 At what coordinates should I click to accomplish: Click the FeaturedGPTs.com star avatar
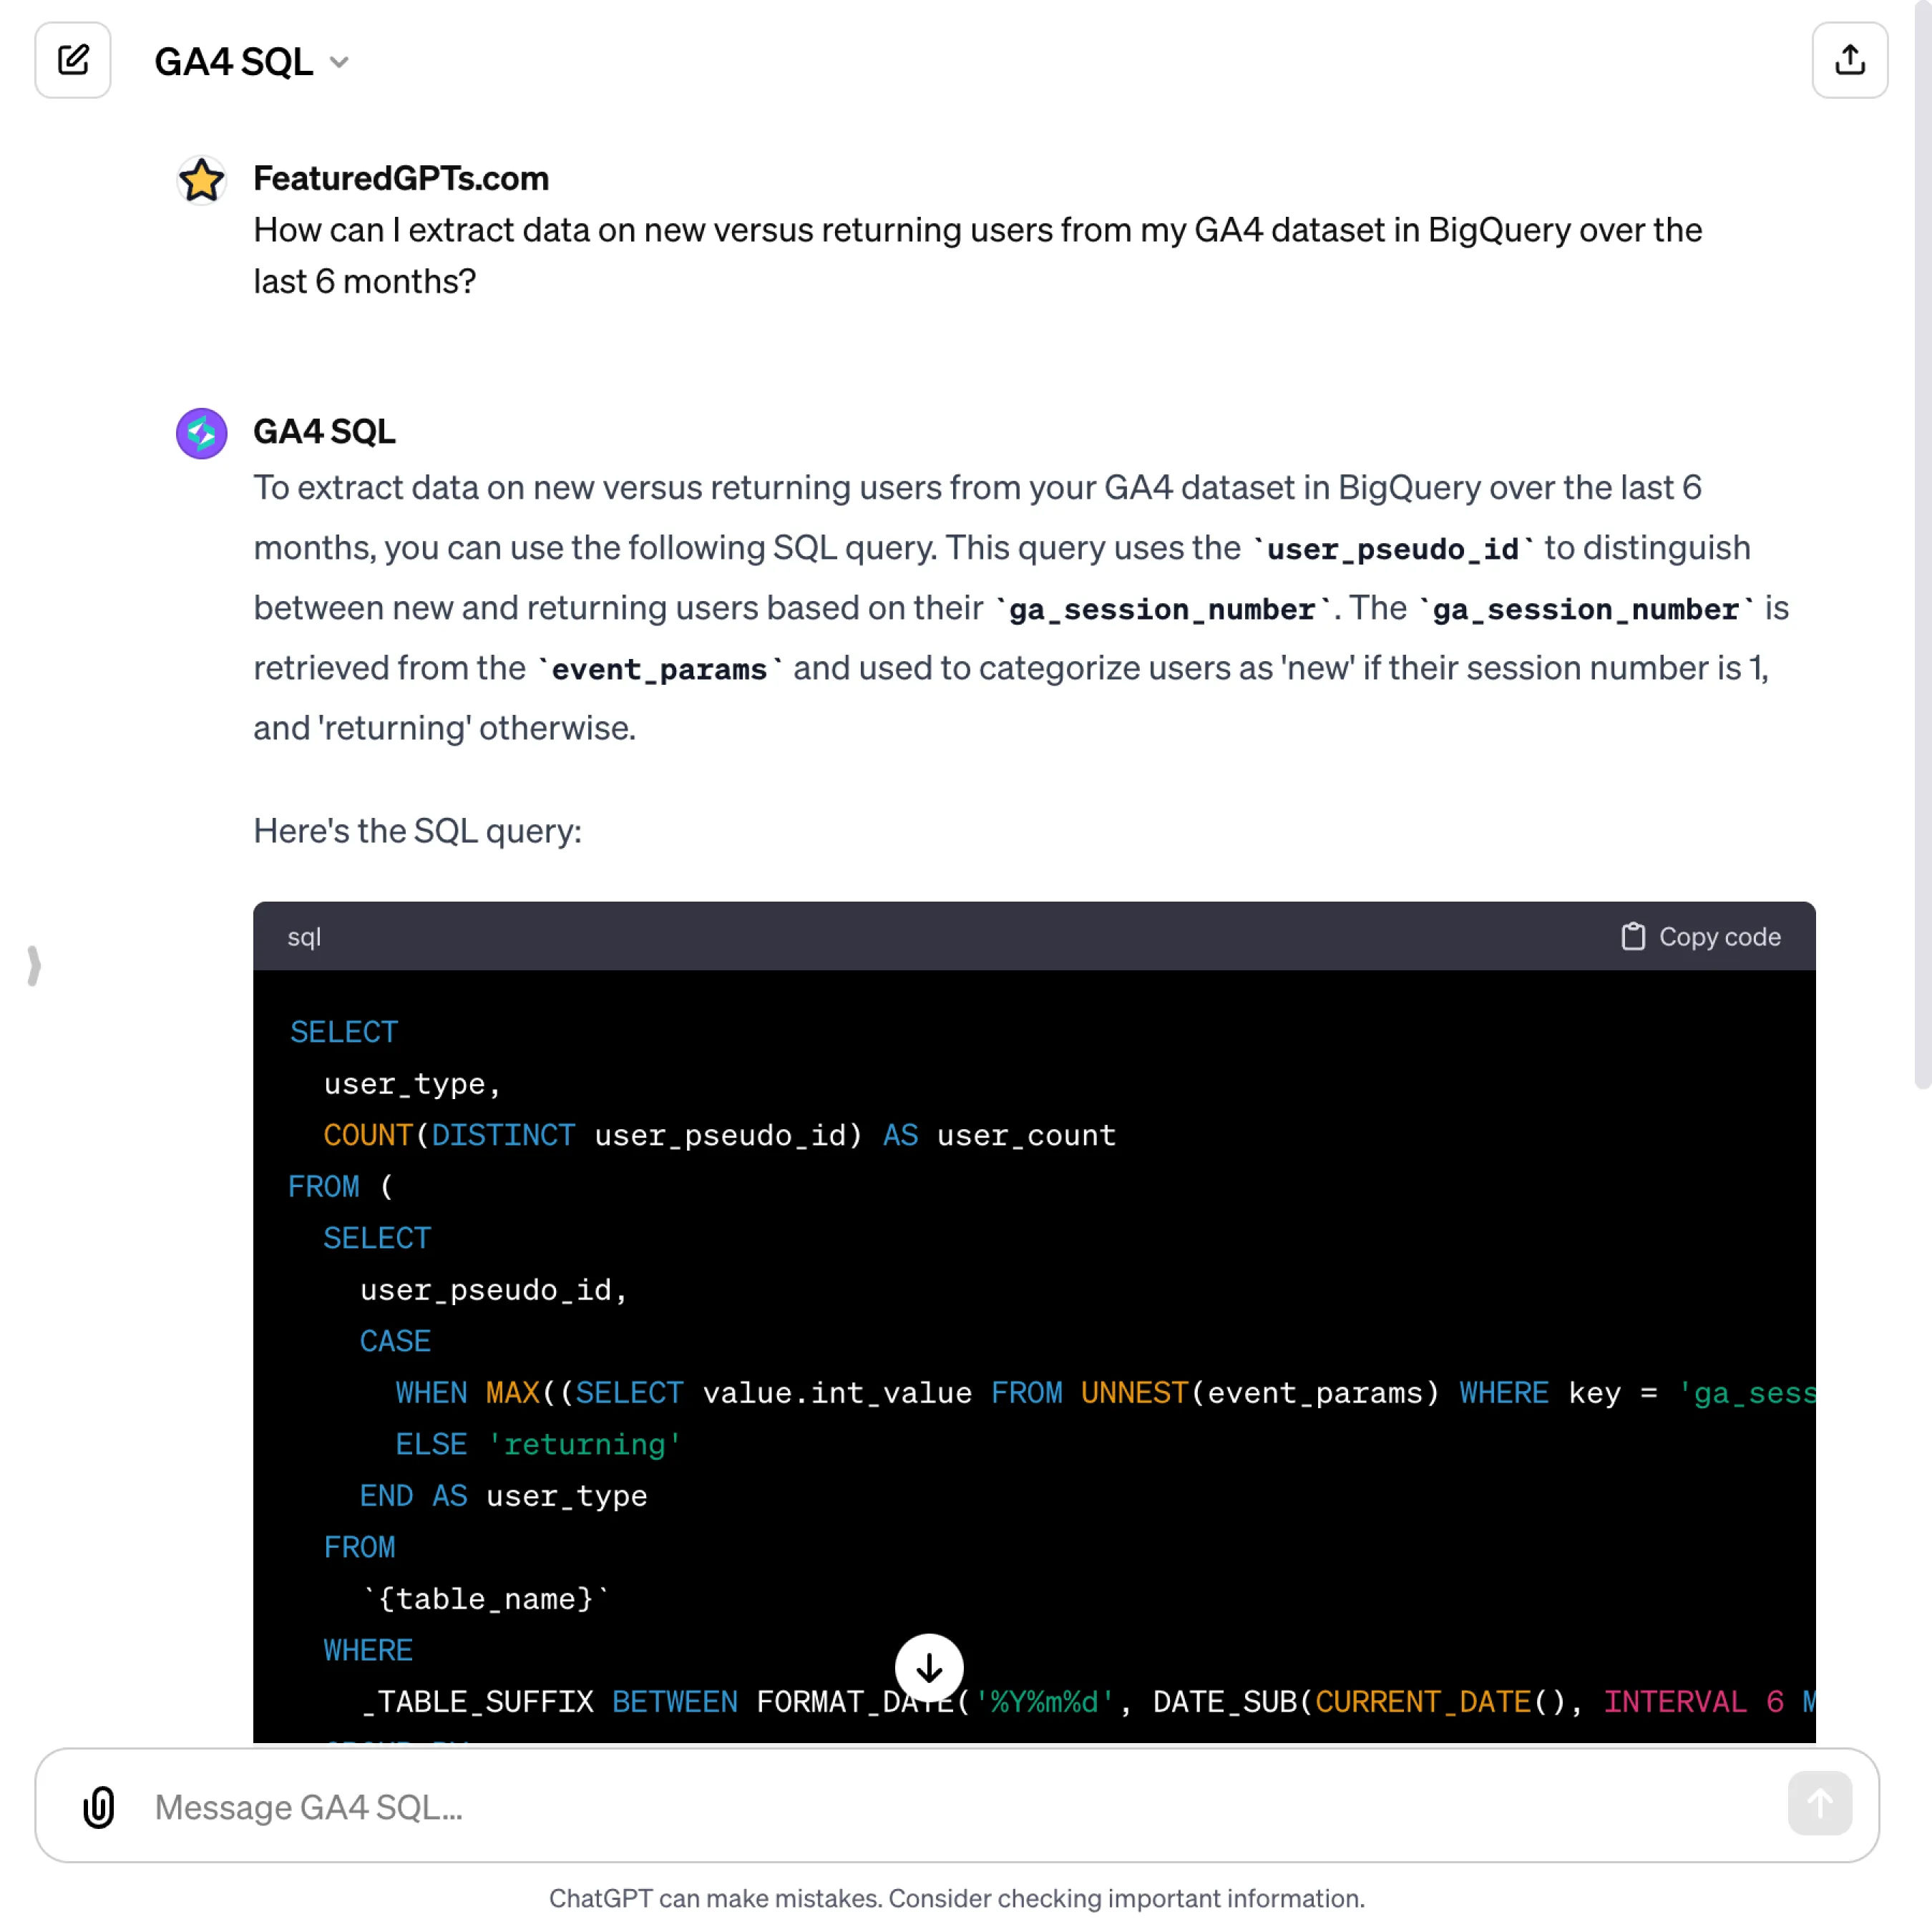click(201, 180)
